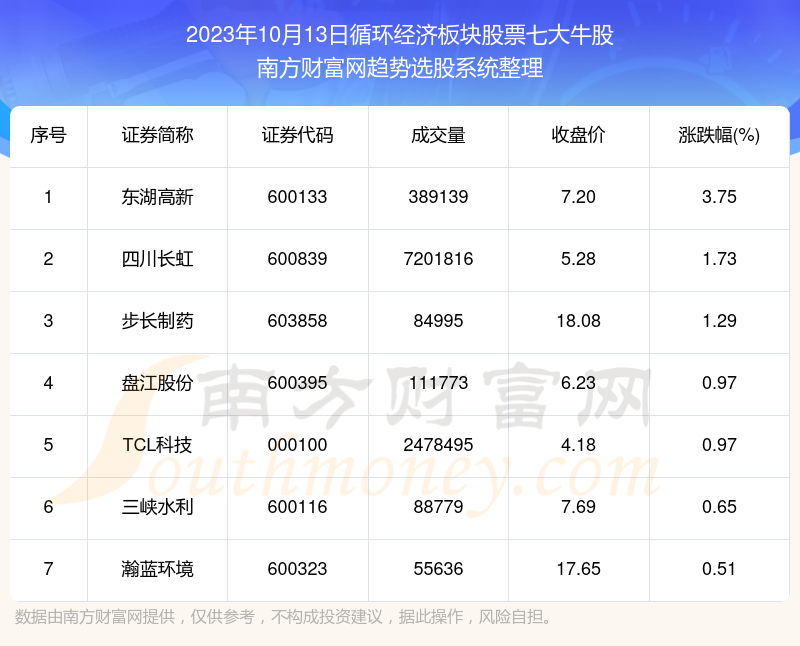Click volume value 111773
This screenshot has width=800, height=646.
[x=438, y=383]
